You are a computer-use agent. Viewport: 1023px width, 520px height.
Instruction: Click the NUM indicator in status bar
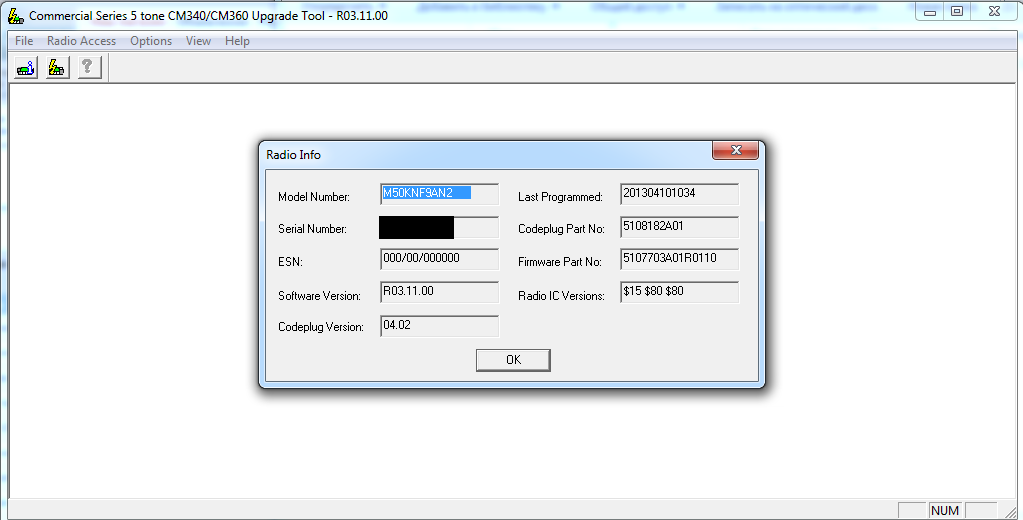tap(945, 510)
